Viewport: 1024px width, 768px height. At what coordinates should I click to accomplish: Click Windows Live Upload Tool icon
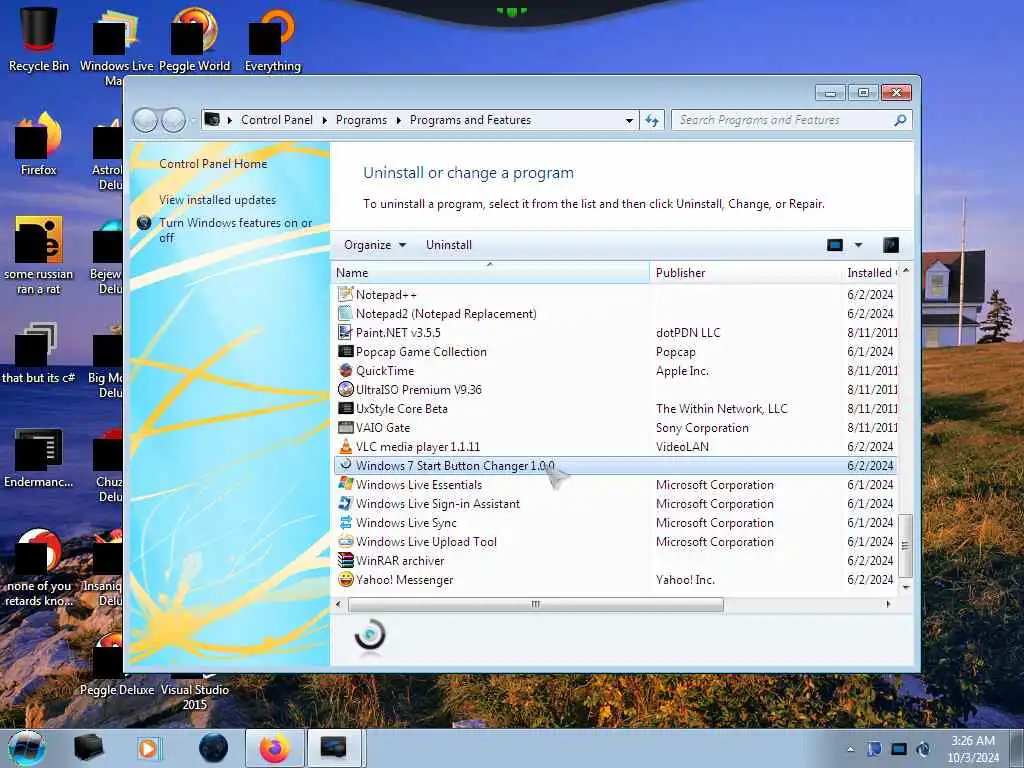345,541
